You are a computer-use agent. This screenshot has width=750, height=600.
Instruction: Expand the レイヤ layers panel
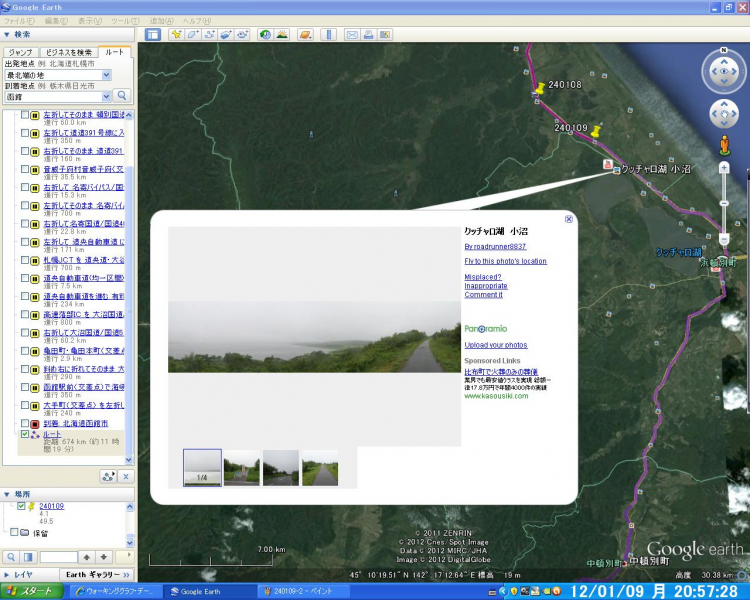coord(7,575)
